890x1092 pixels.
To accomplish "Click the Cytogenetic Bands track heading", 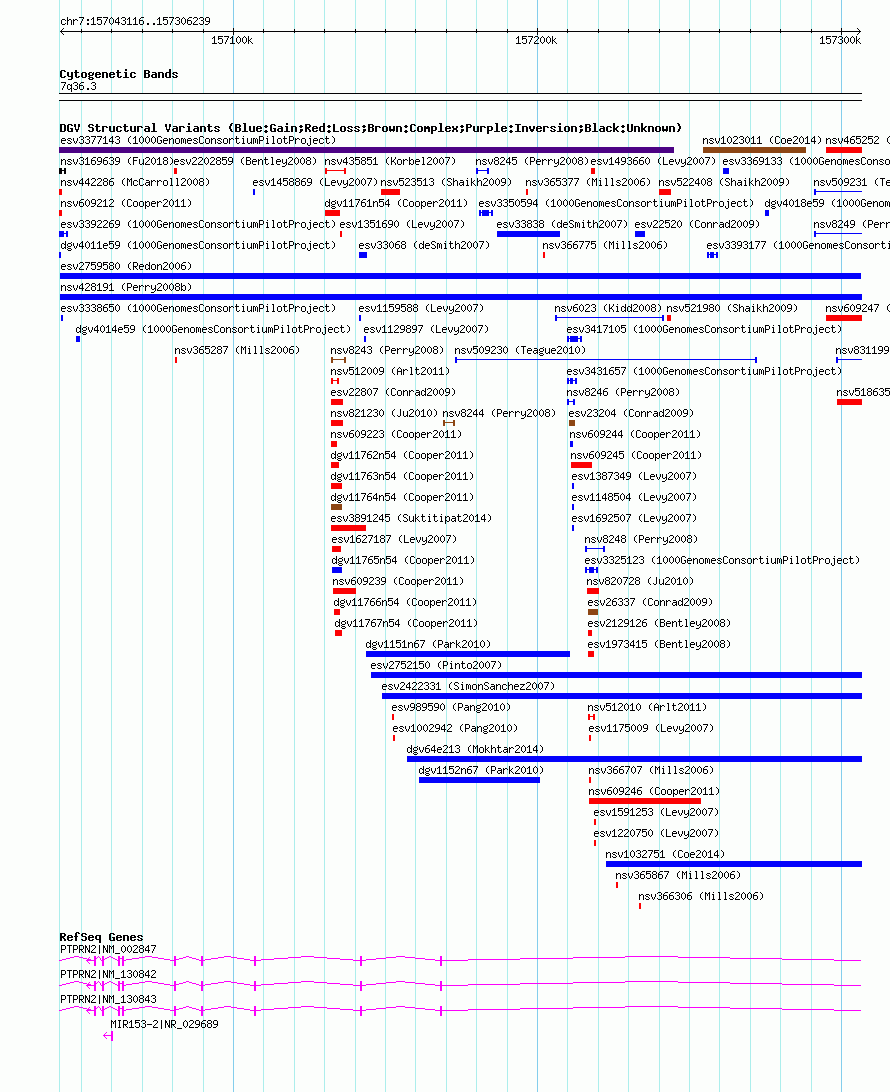I will tap(118, 74).
